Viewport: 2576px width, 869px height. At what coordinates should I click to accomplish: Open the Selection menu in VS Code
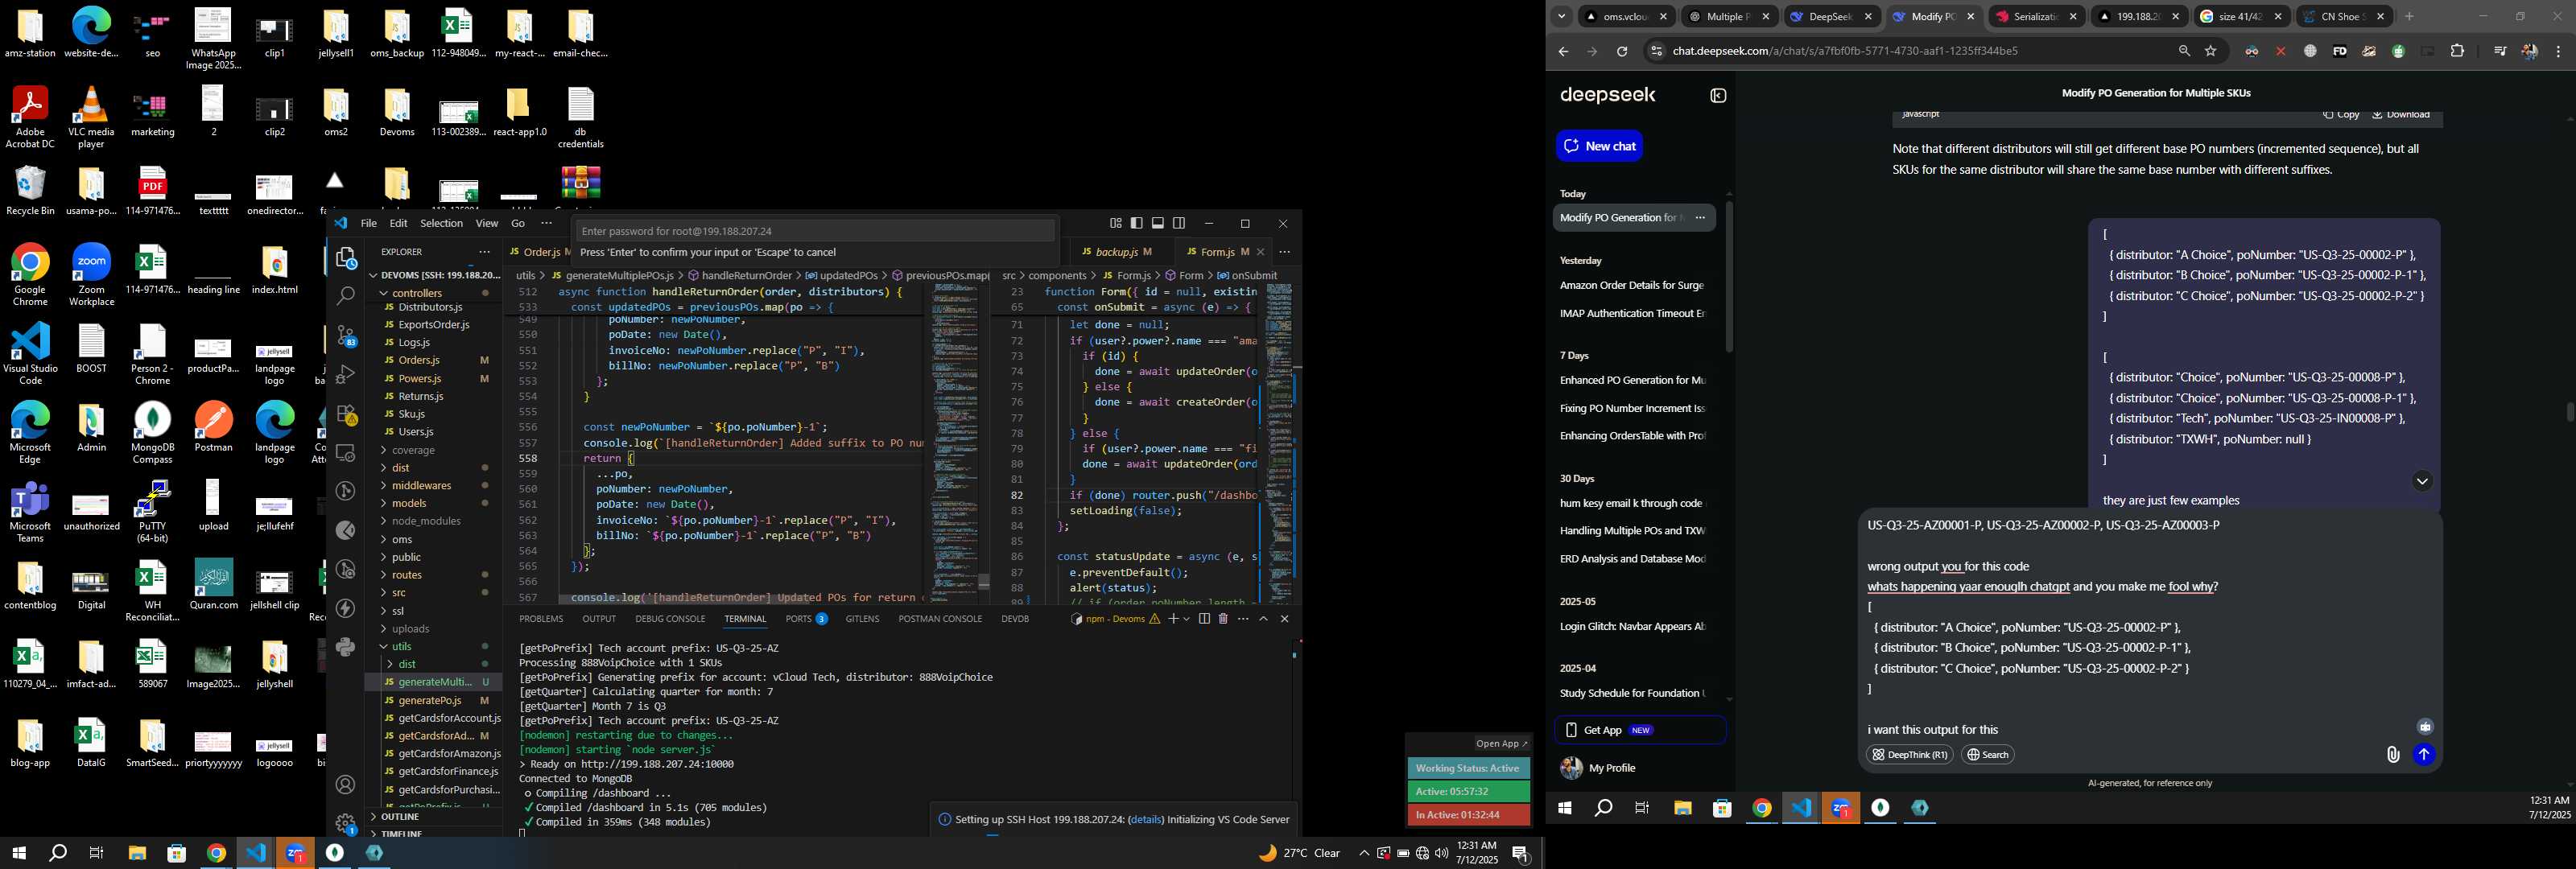441,223
